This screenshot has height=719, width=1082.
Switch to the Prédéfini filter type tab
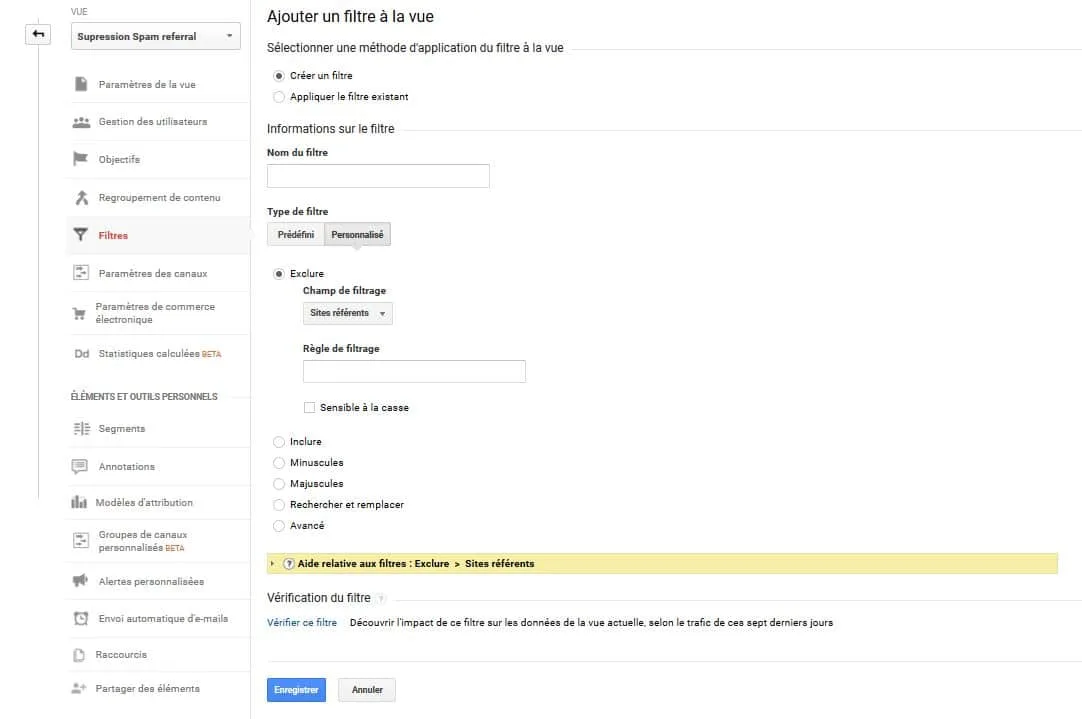pyautogui.click(x=295, y=235)
